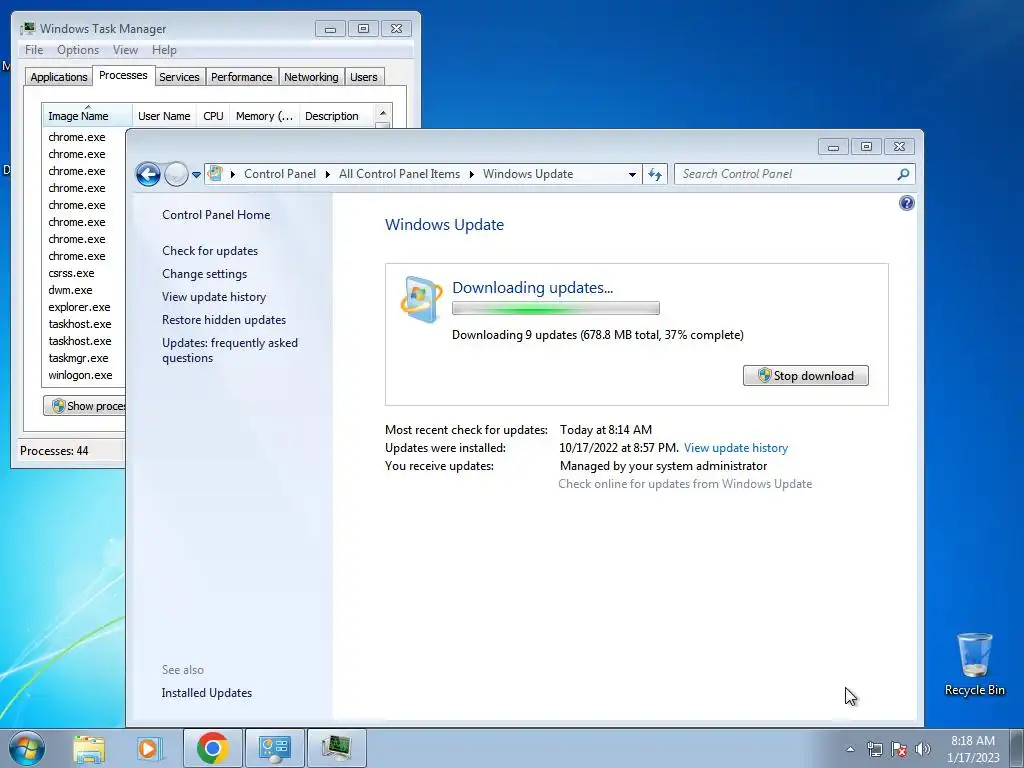Expand the arrow after All Control Panel Items

coord(472,174)
